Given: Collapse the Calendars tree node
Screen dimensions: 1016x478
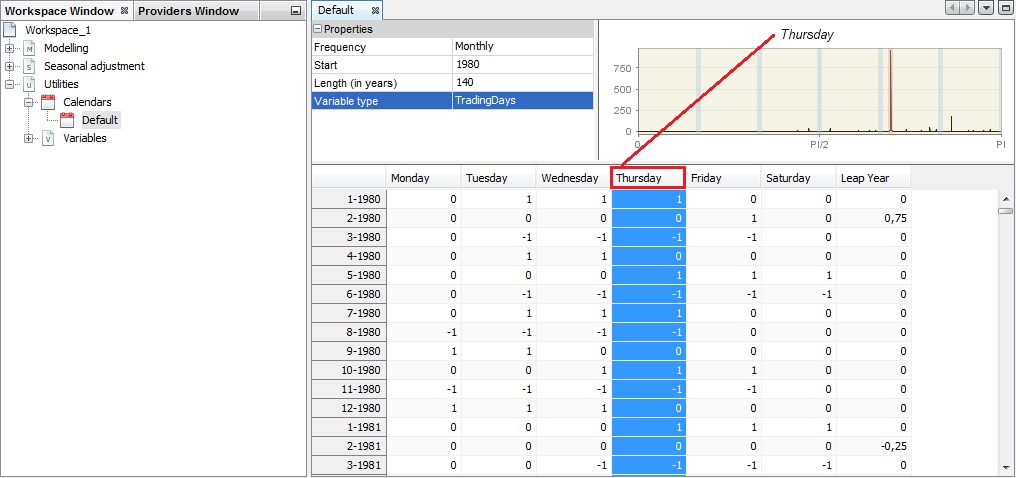Looking at the screenshot, I should (x=29, y=102).
